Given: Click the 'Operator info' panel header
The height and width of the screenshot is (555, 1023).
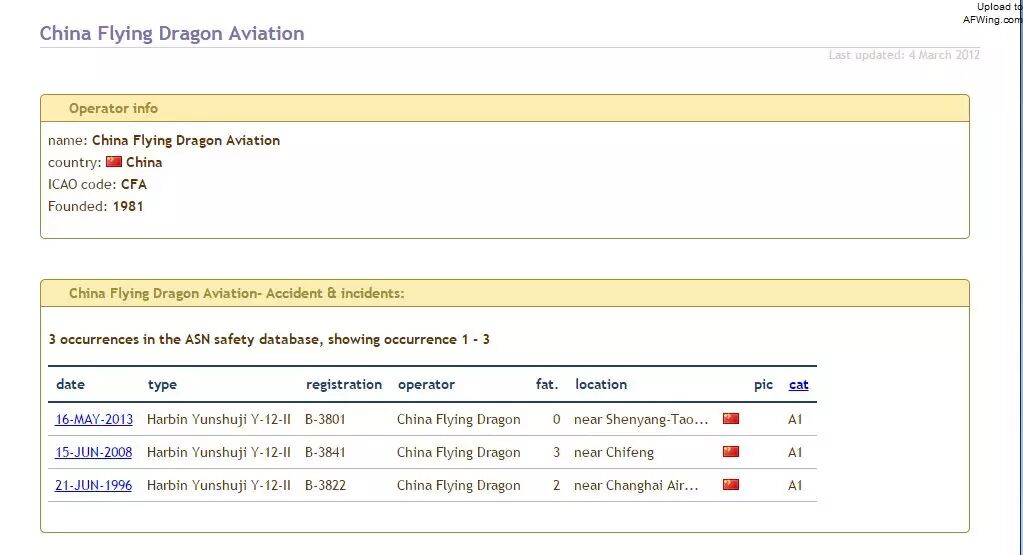Looking at the screenshot, I should tap(505, 108).
